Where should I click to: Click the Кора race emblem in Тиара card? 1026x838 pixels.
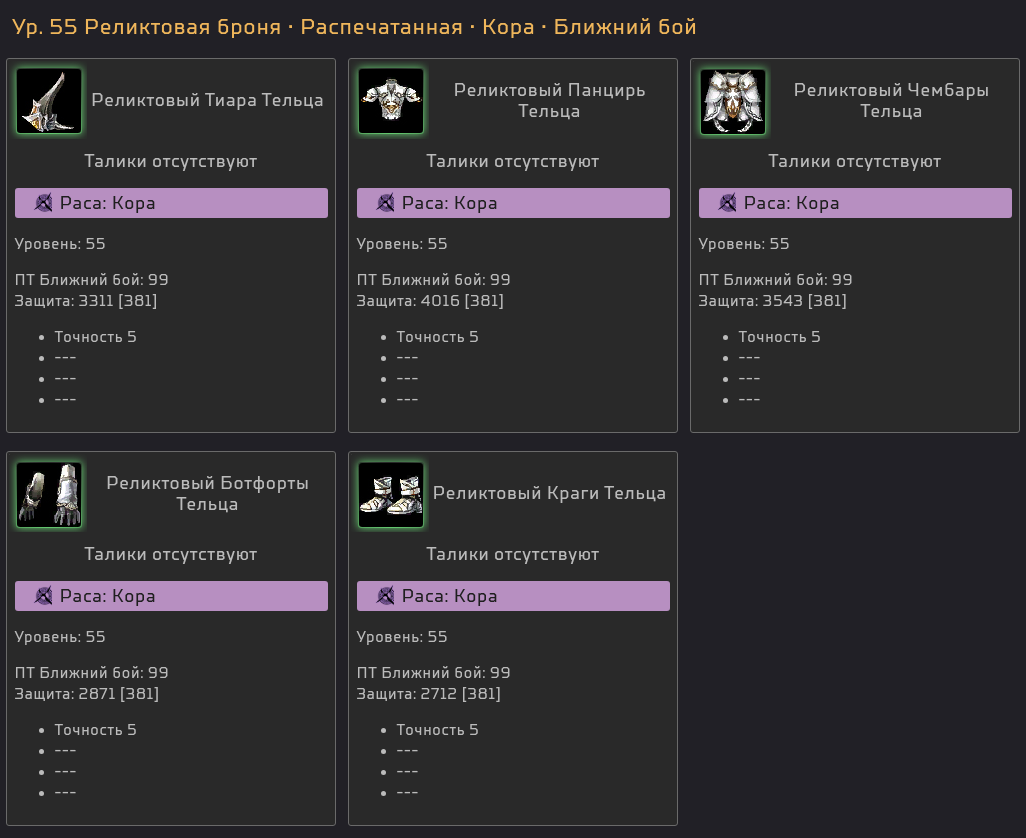(x=44, y=203)
